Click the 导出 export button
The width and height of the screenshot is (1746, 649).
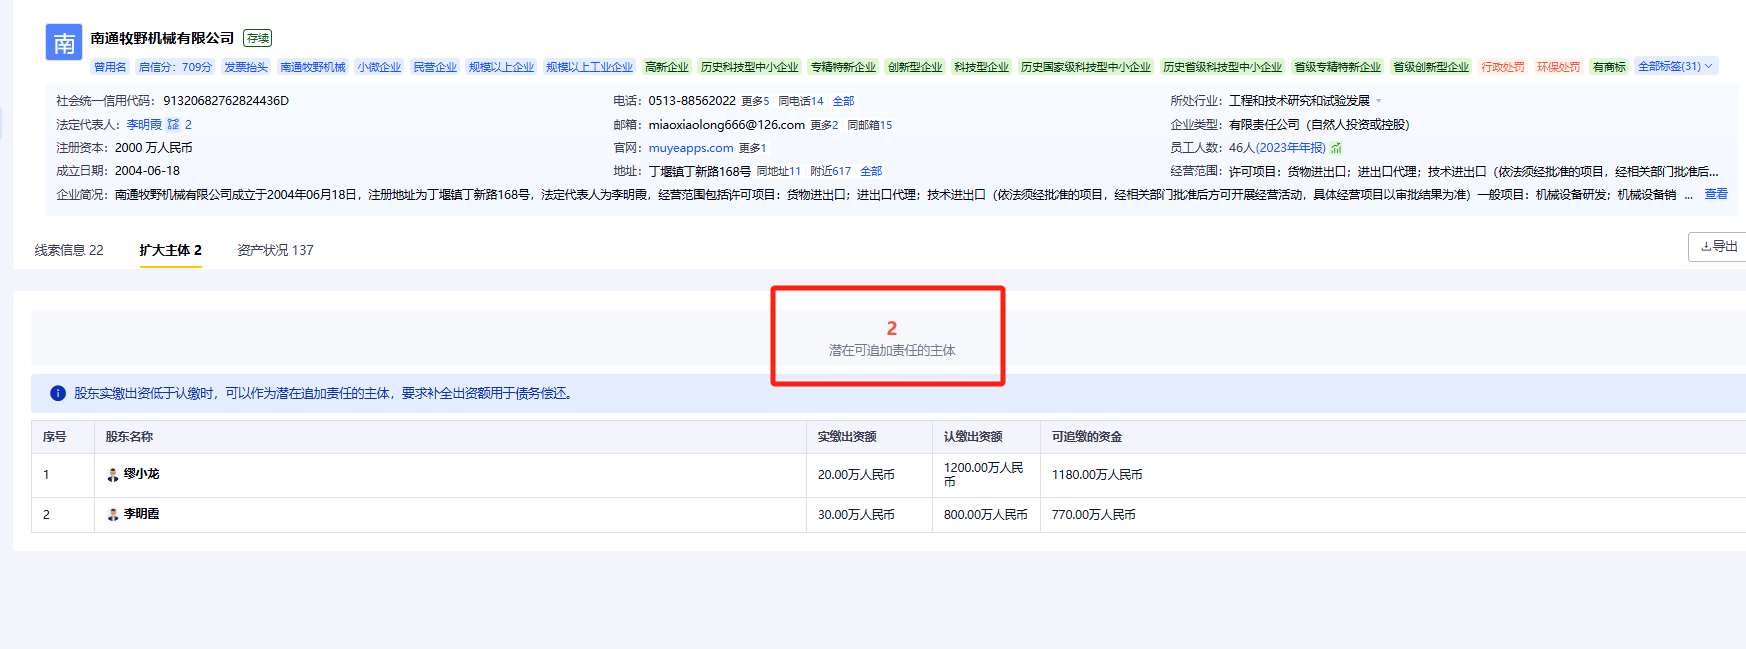[x=1718, y=246]
